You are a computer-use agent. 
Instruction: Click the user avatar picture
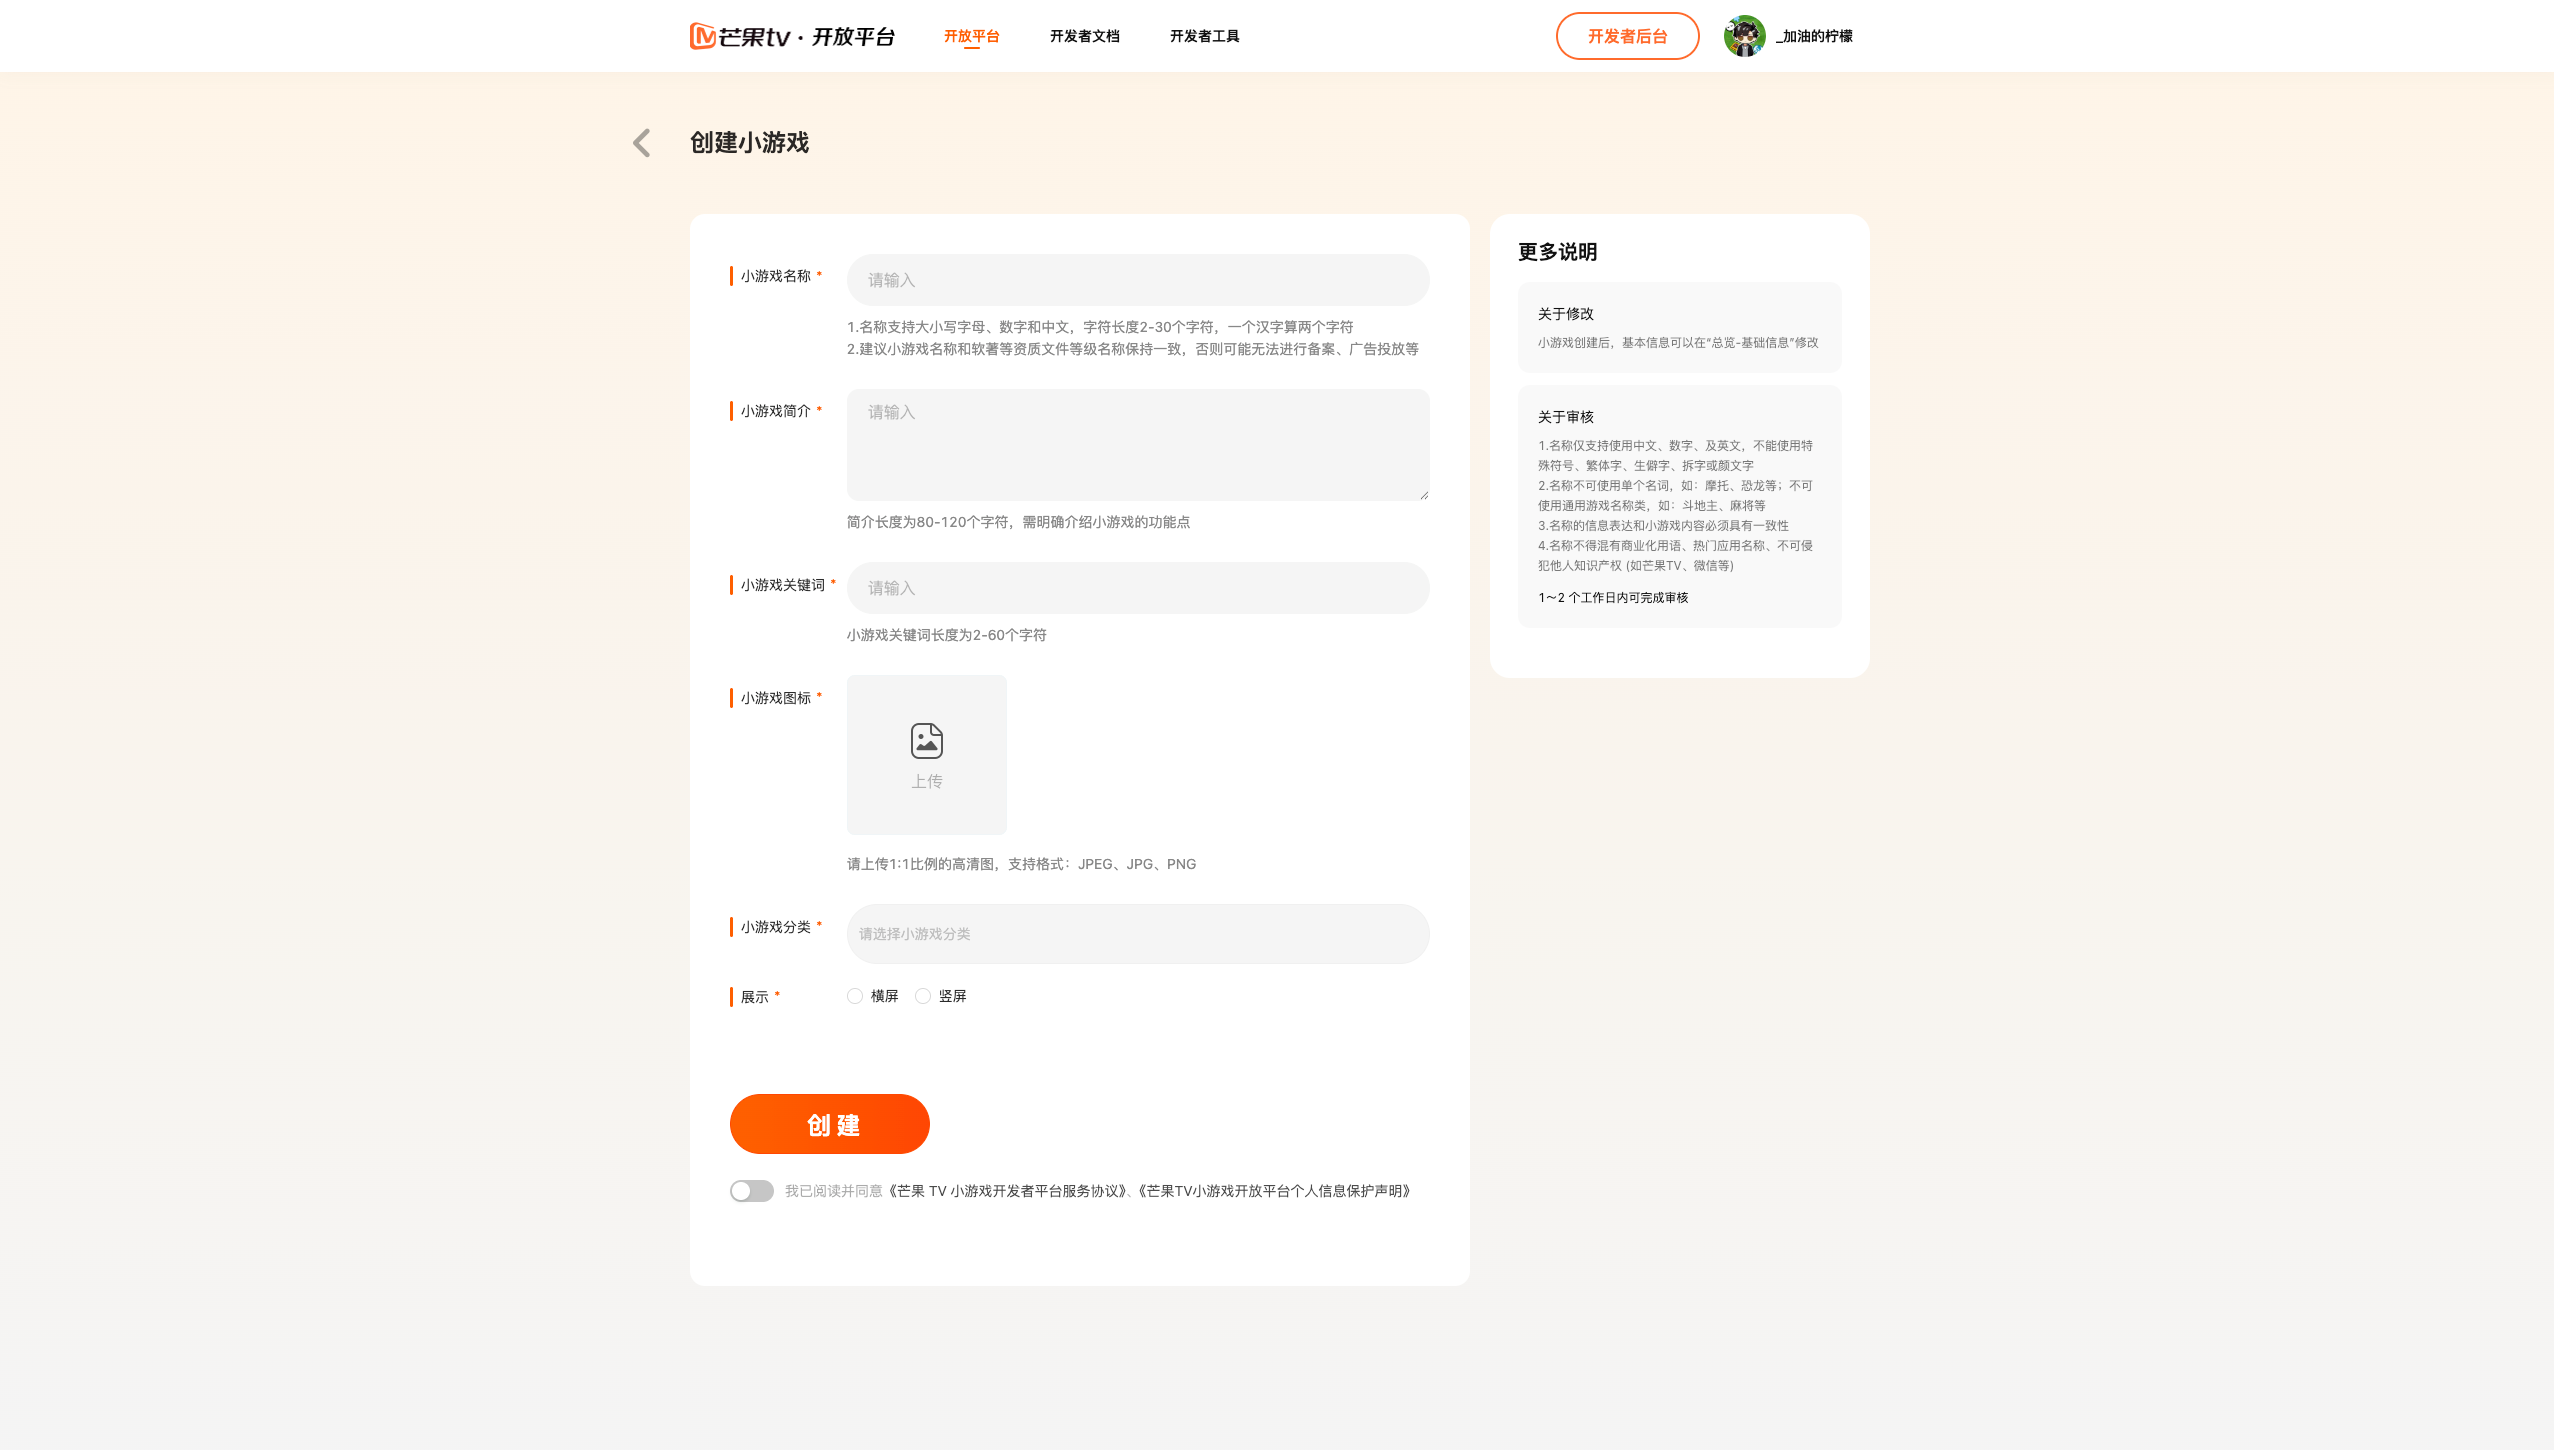(1744, 36)
